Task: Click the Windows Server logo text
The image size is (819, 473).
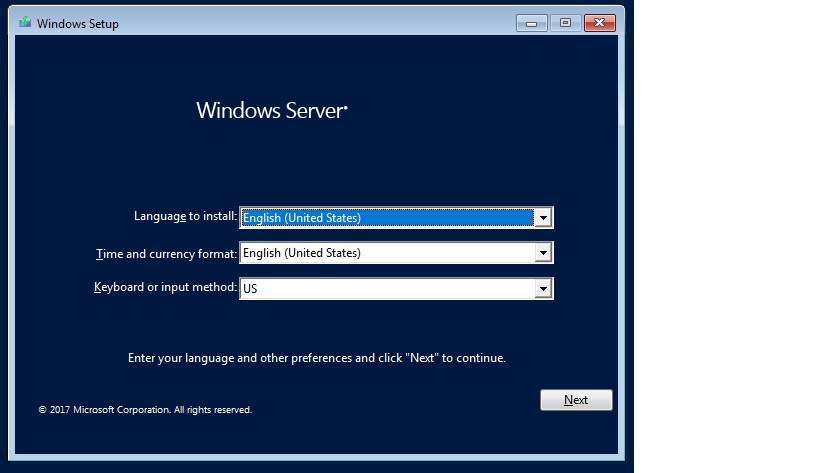Action: (272, 111)
